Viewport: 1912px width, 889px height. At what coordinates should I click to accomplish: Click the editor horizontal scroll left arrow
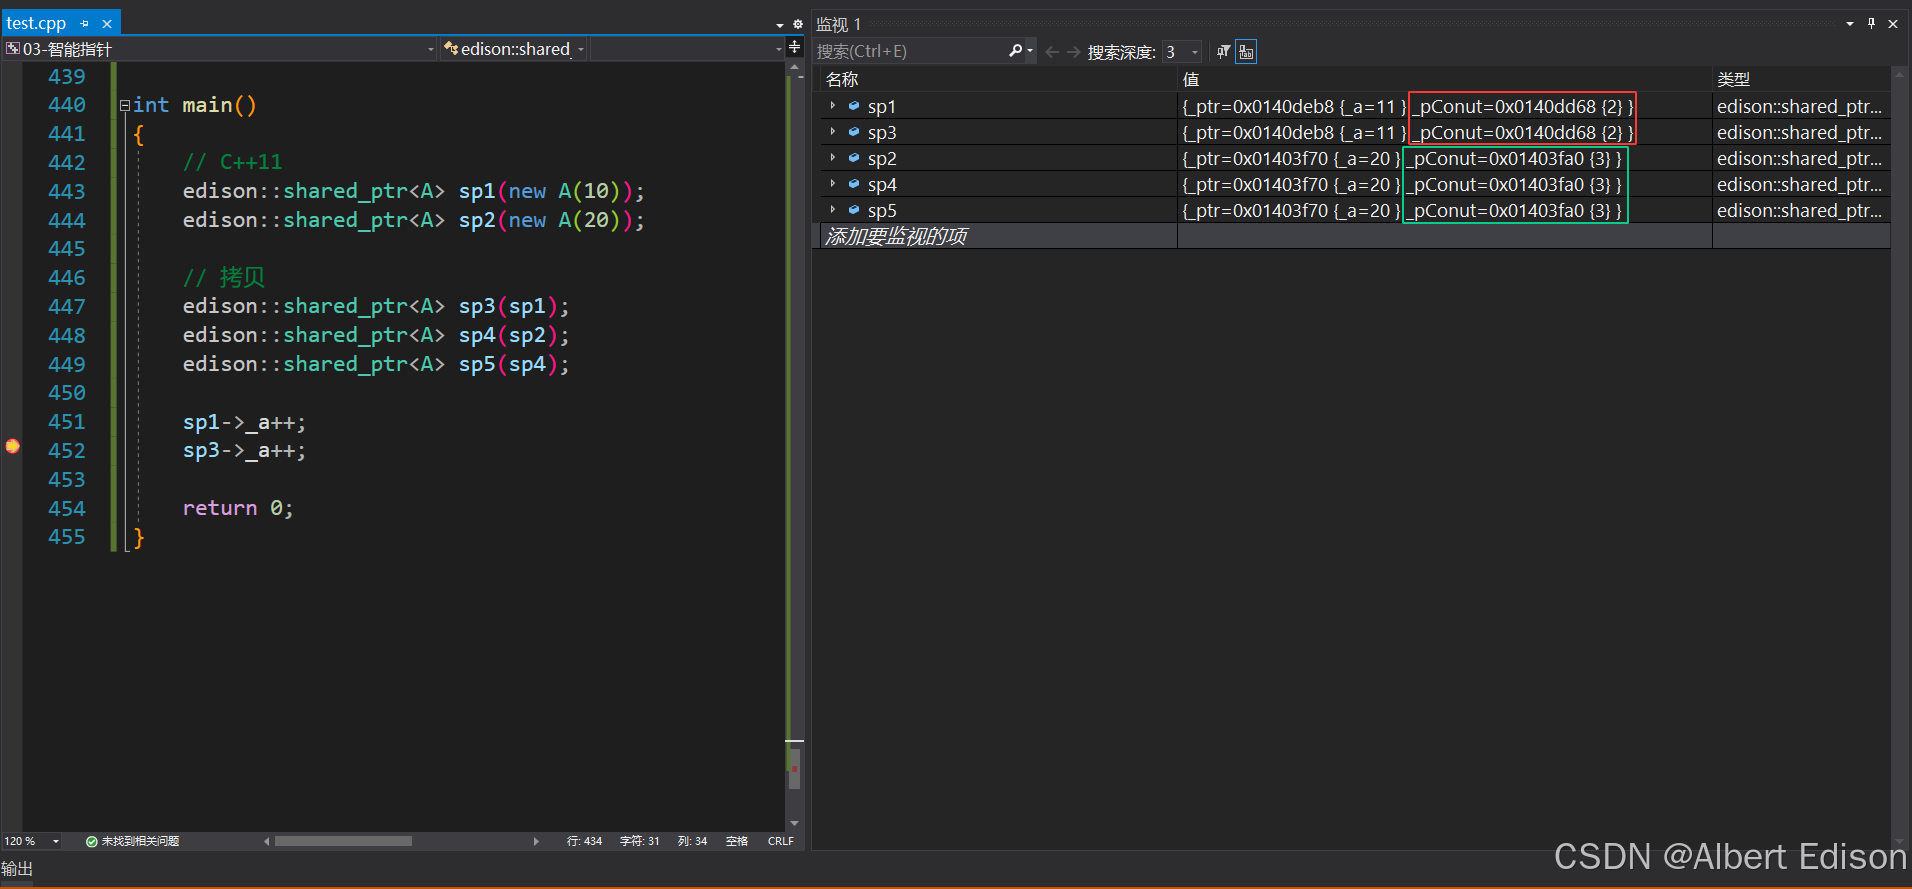click(x=267, y=841)
